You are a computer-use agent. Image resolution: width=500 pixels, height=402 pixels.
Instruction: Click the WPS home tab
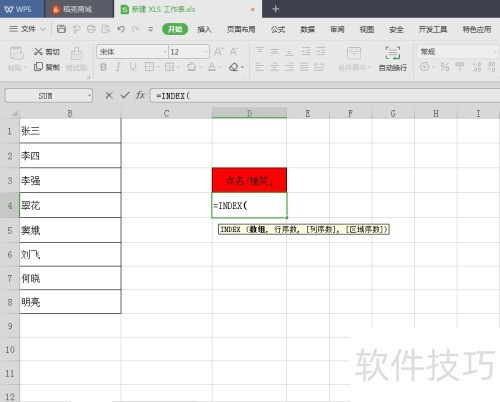22,9
